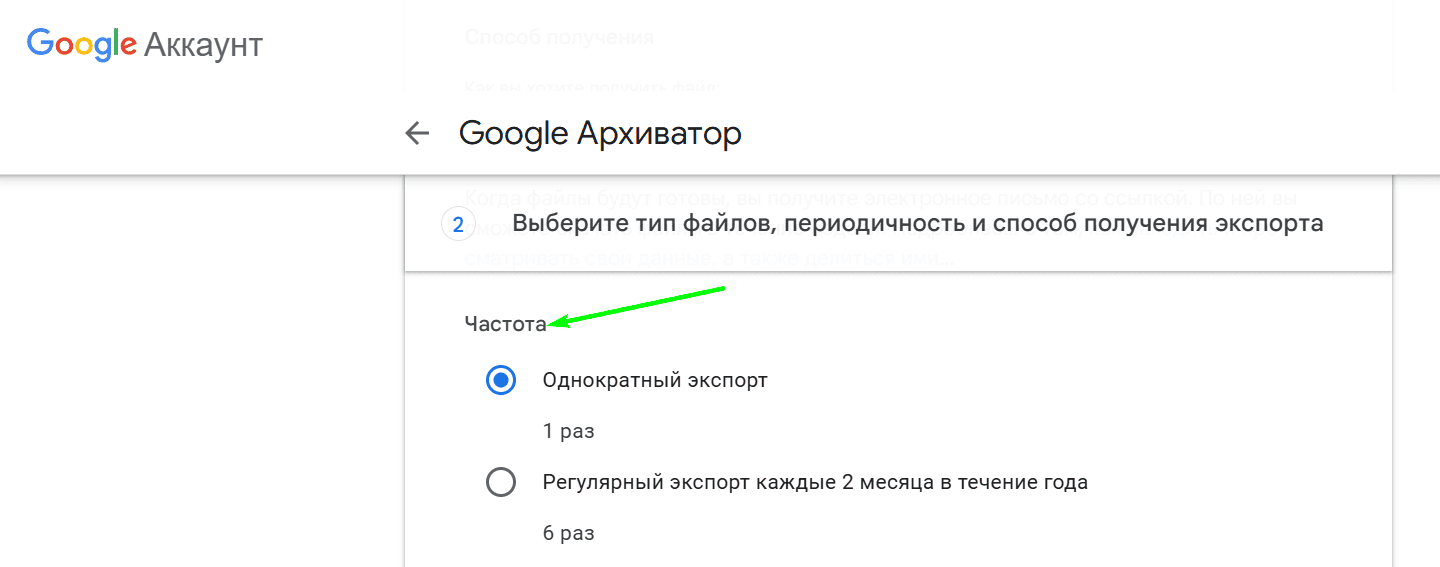Viewport: 1440px width, 567px height.
Task: Go back using the left arrow icon
Action: click(x=417, y=134)
